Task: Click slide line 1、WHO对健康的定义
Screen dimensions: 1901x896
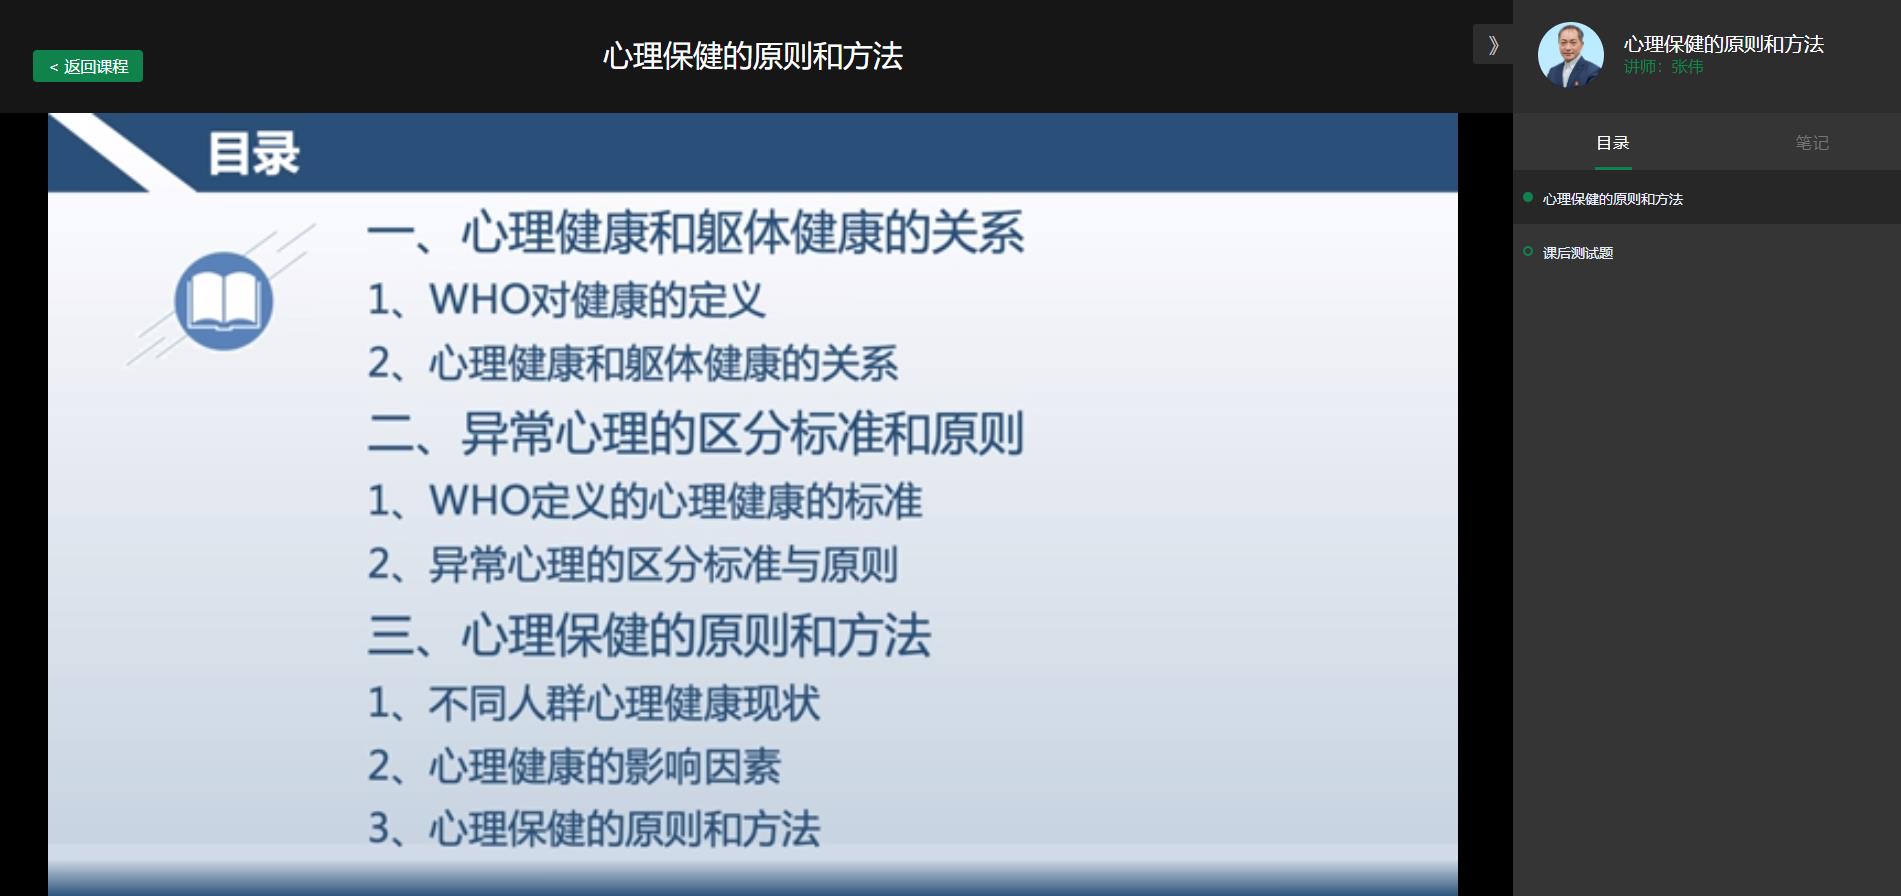Action: point(566,300)
